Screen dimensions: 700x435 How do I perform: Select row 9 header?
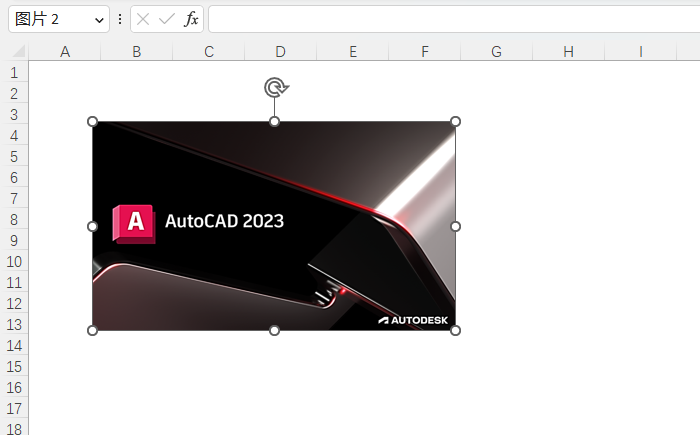tap(14, 240)
